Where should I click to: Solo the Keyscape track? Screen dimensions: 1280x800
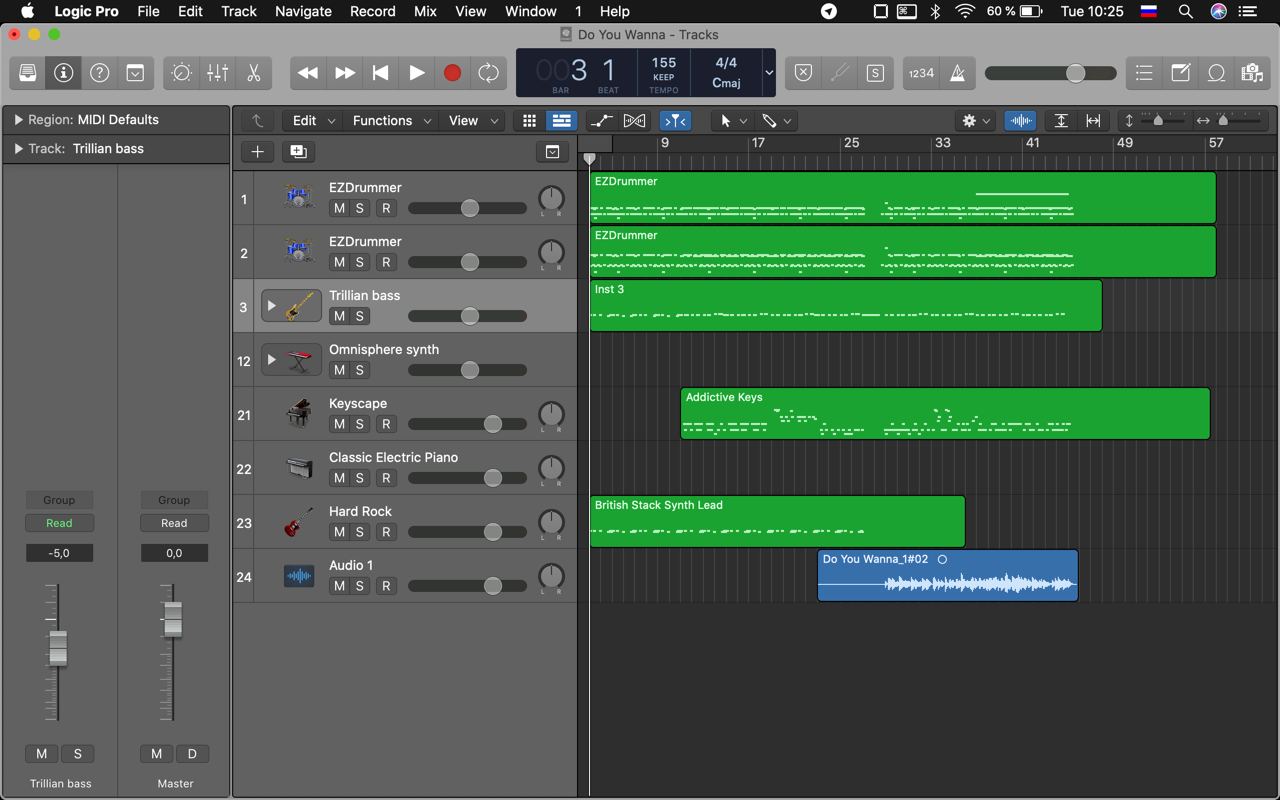(x=360, y=424)
